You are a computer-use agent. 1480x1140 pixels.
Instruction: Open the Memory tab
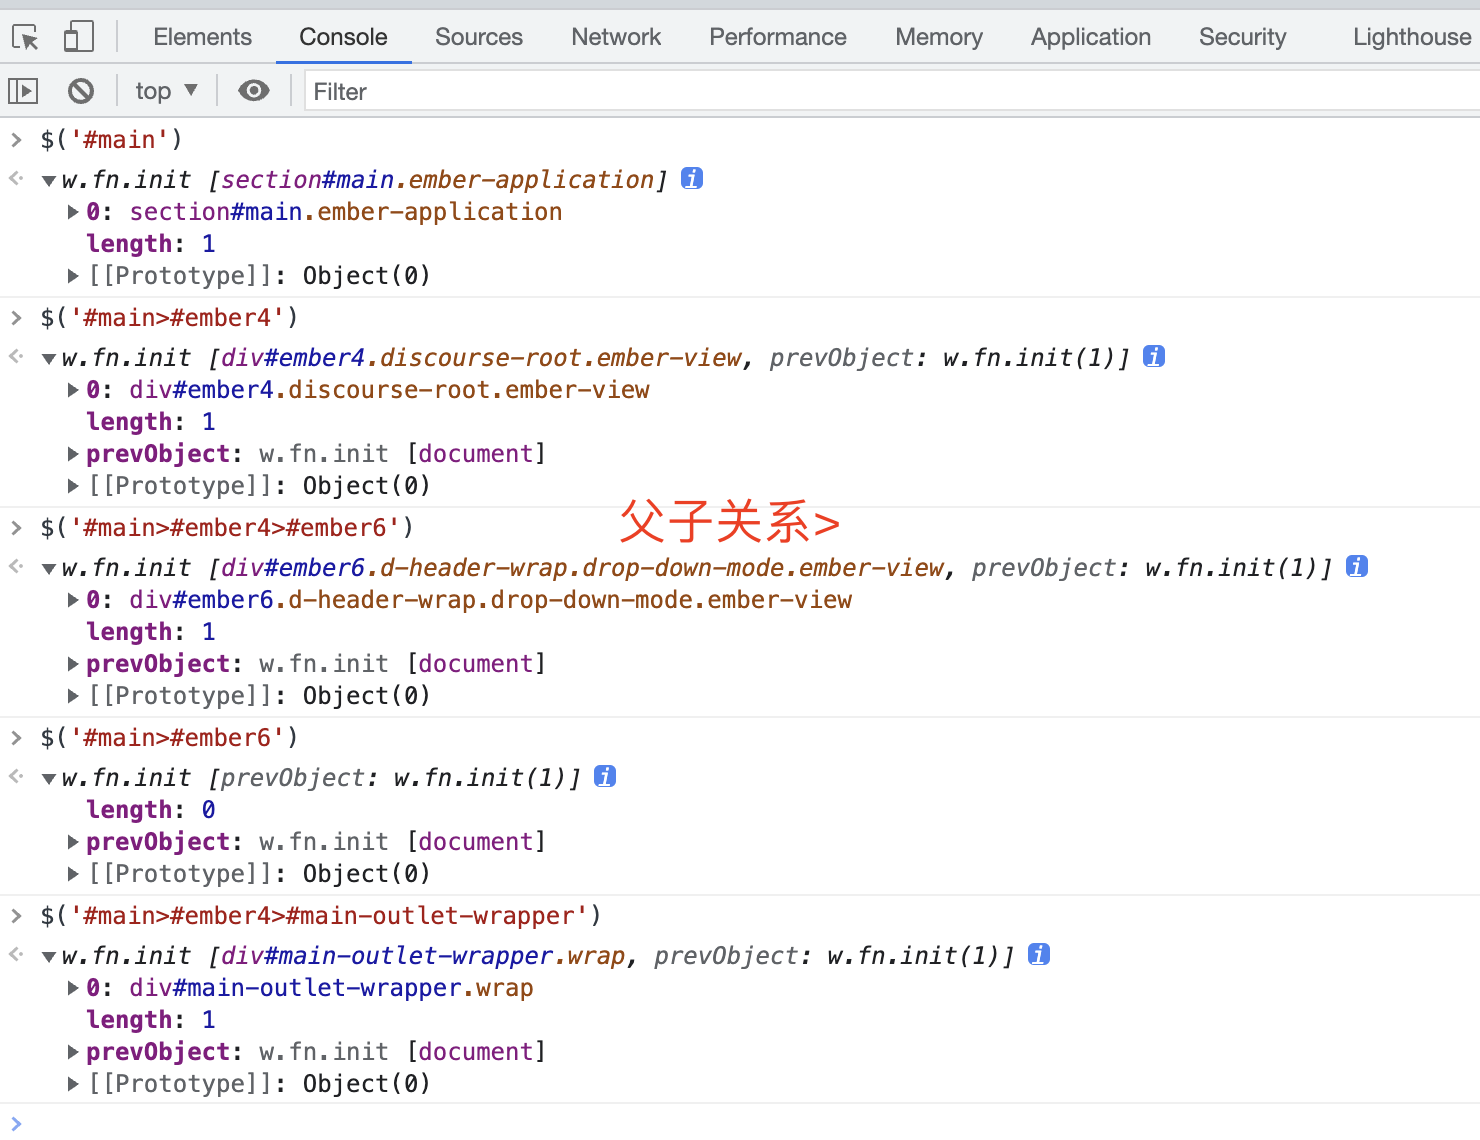(939, 37)
